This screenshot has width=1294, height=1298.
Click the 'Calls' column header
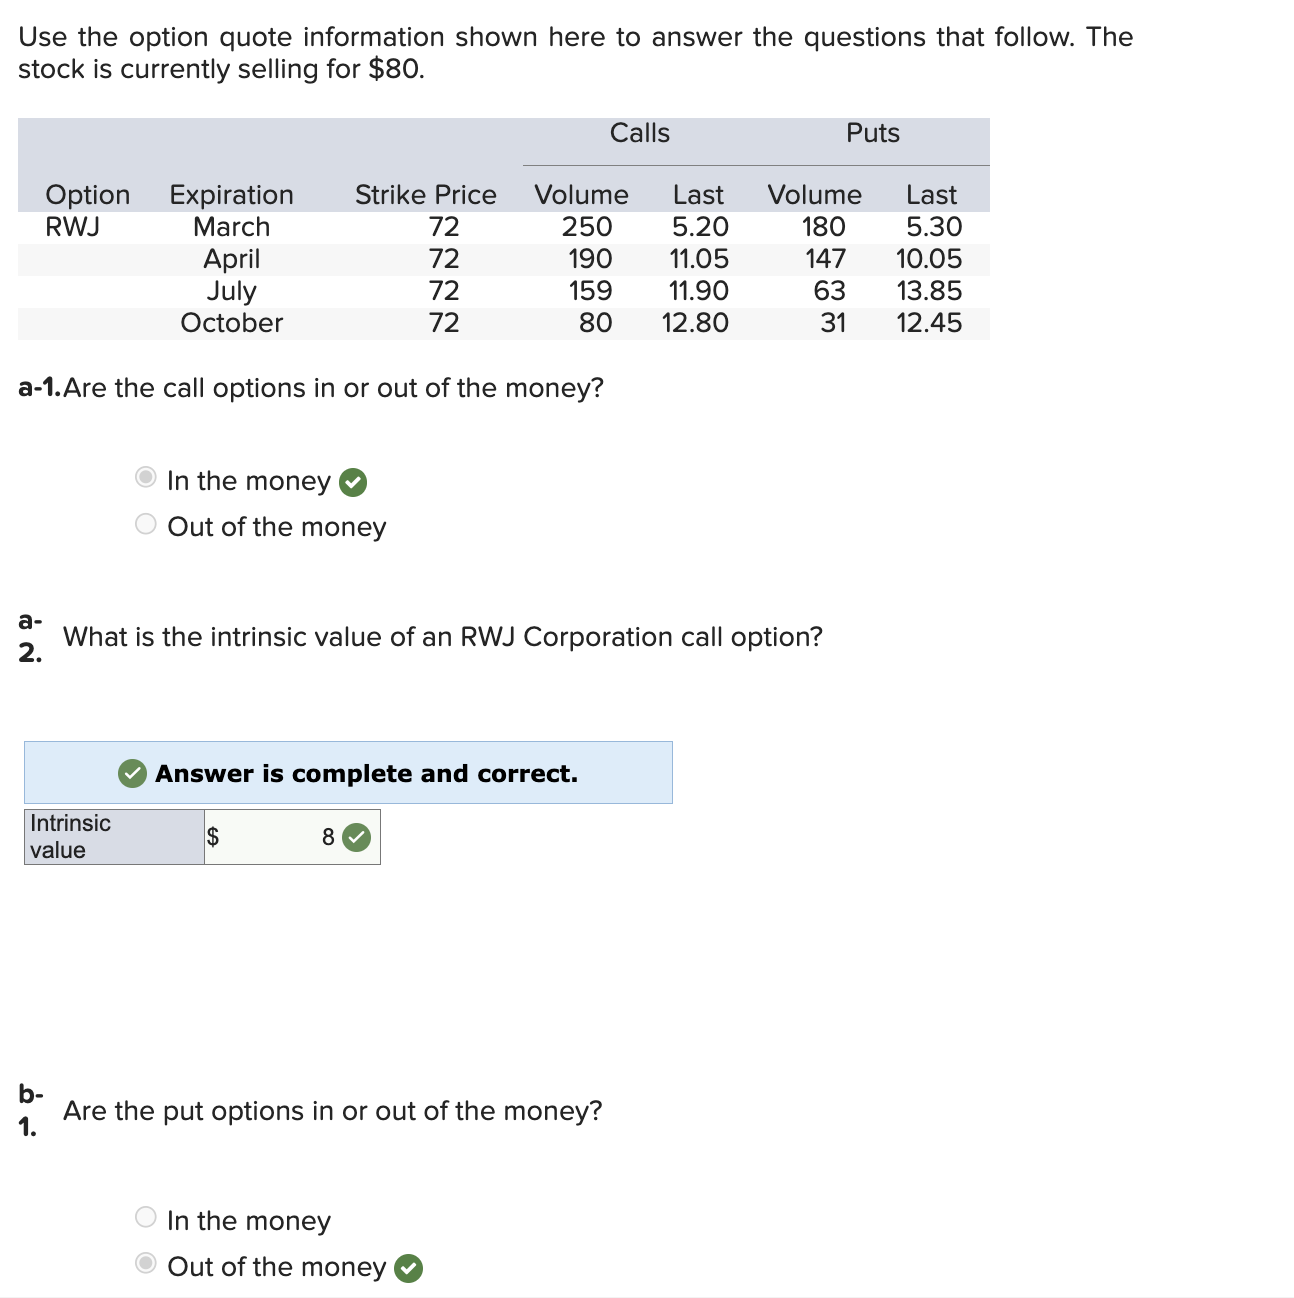640,133
